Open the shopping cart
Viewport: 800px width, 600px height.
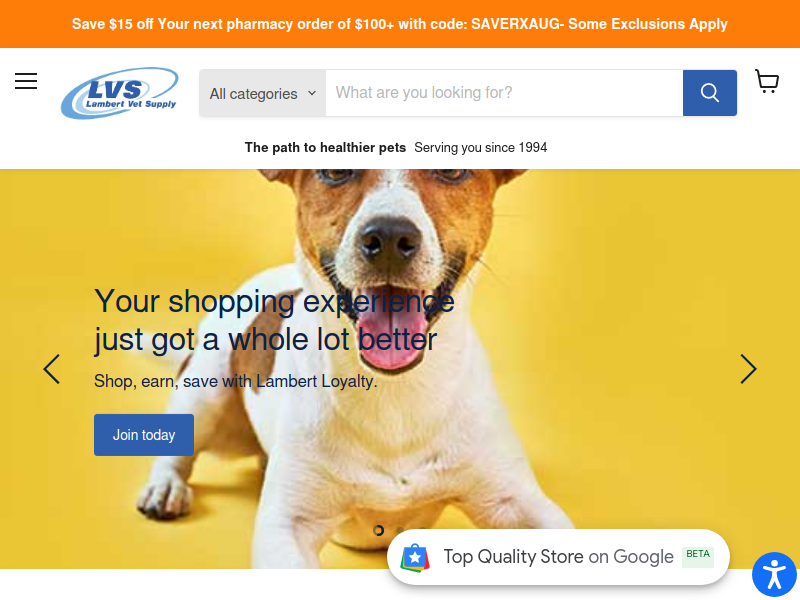(767, 81)
